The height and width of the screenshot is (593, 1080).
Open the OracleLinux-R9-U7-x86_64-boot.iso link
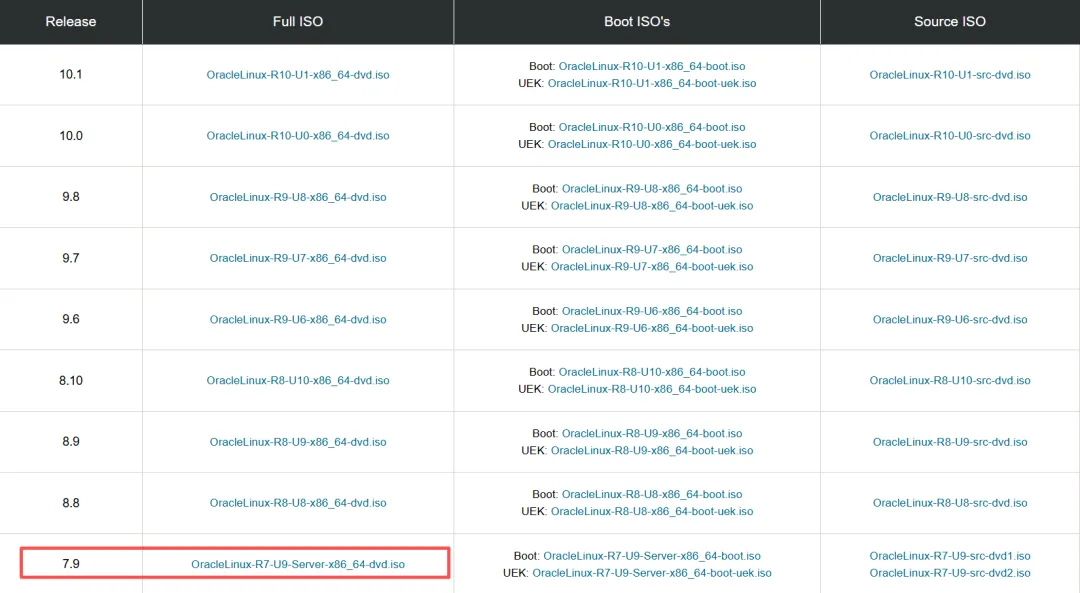point(652,249)
